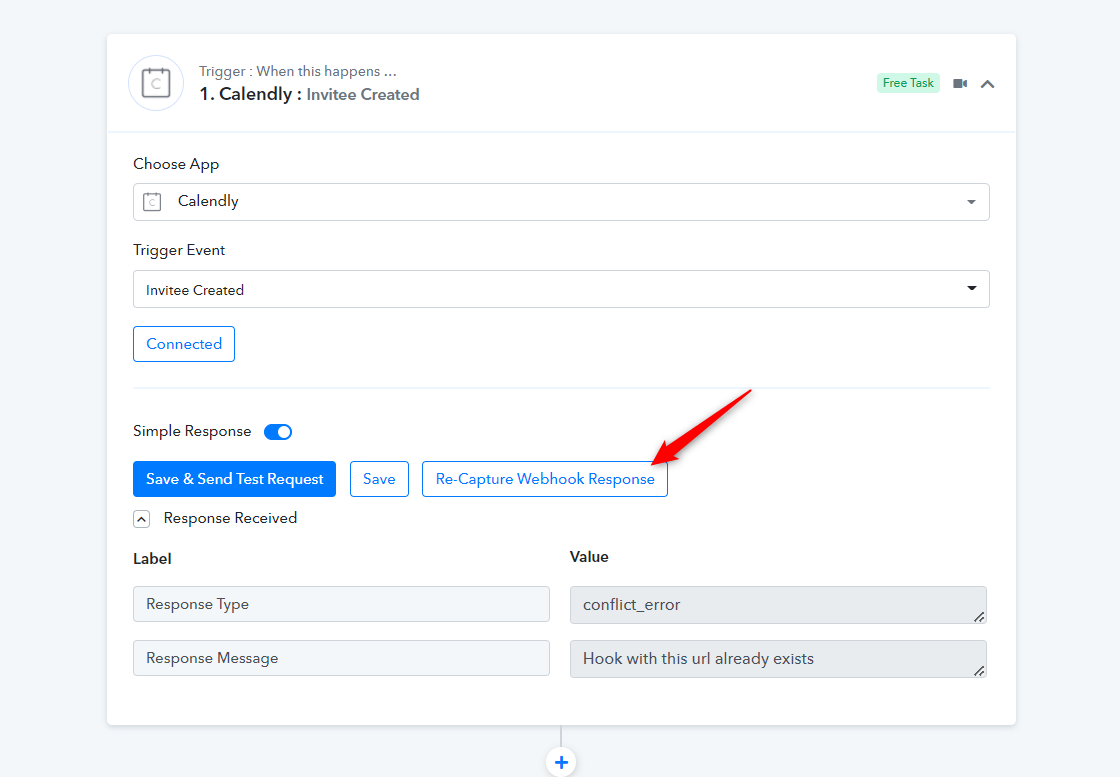Open the video tutorial camera icon
The image size is (1120, 777).
click(960, 84)
